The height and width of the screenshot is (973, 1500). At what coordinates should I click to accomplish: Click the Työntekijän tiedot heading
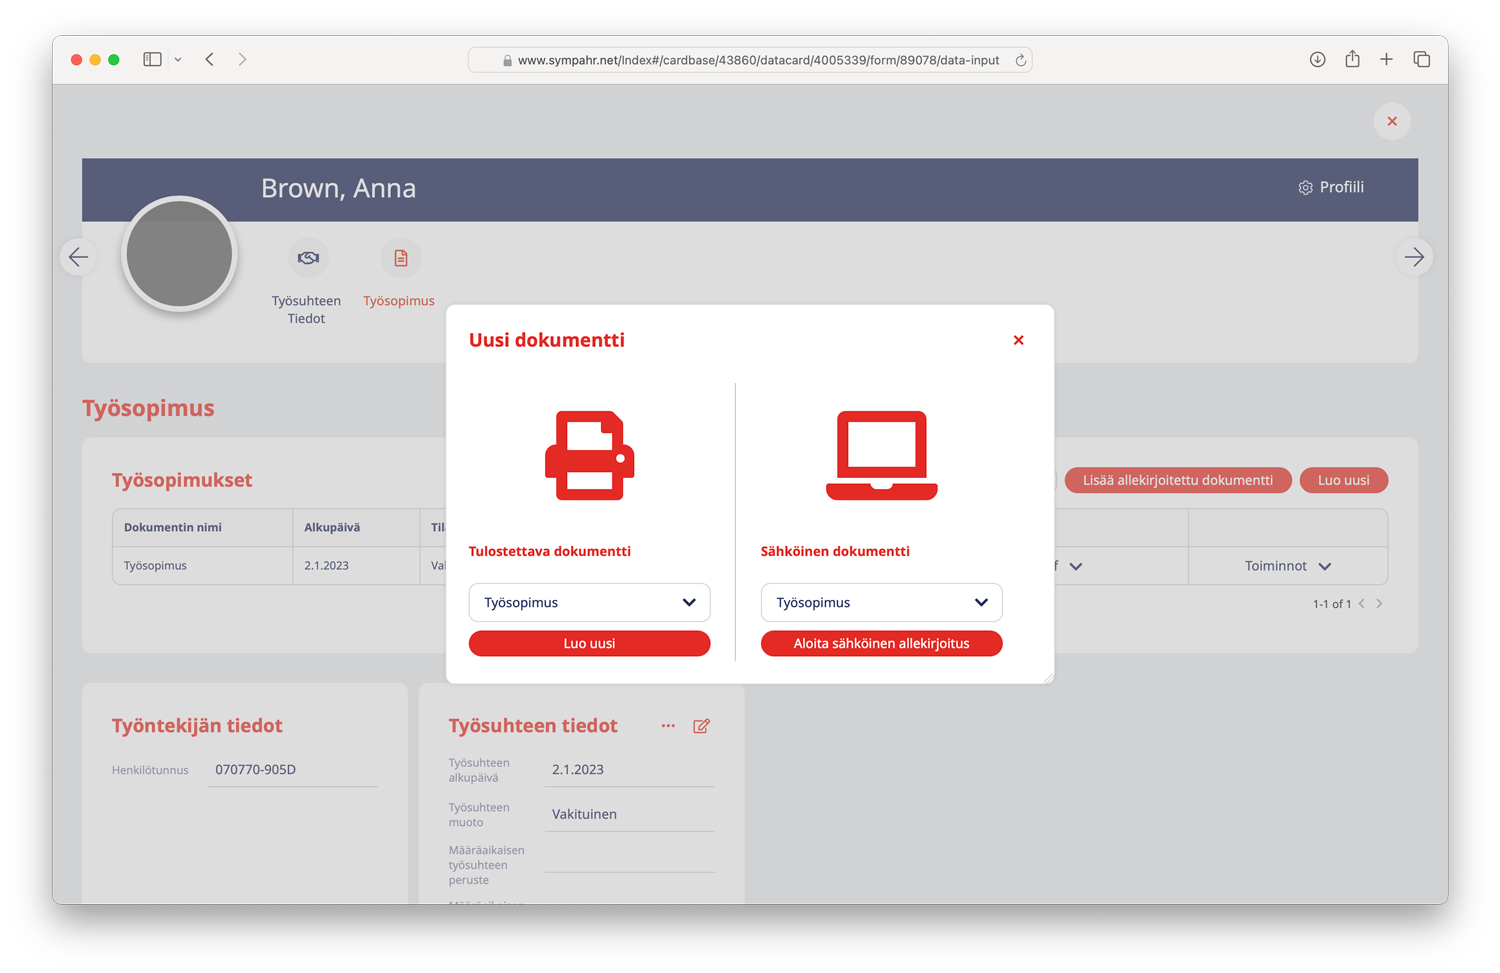pyautogui.click(x=197, y=726)
